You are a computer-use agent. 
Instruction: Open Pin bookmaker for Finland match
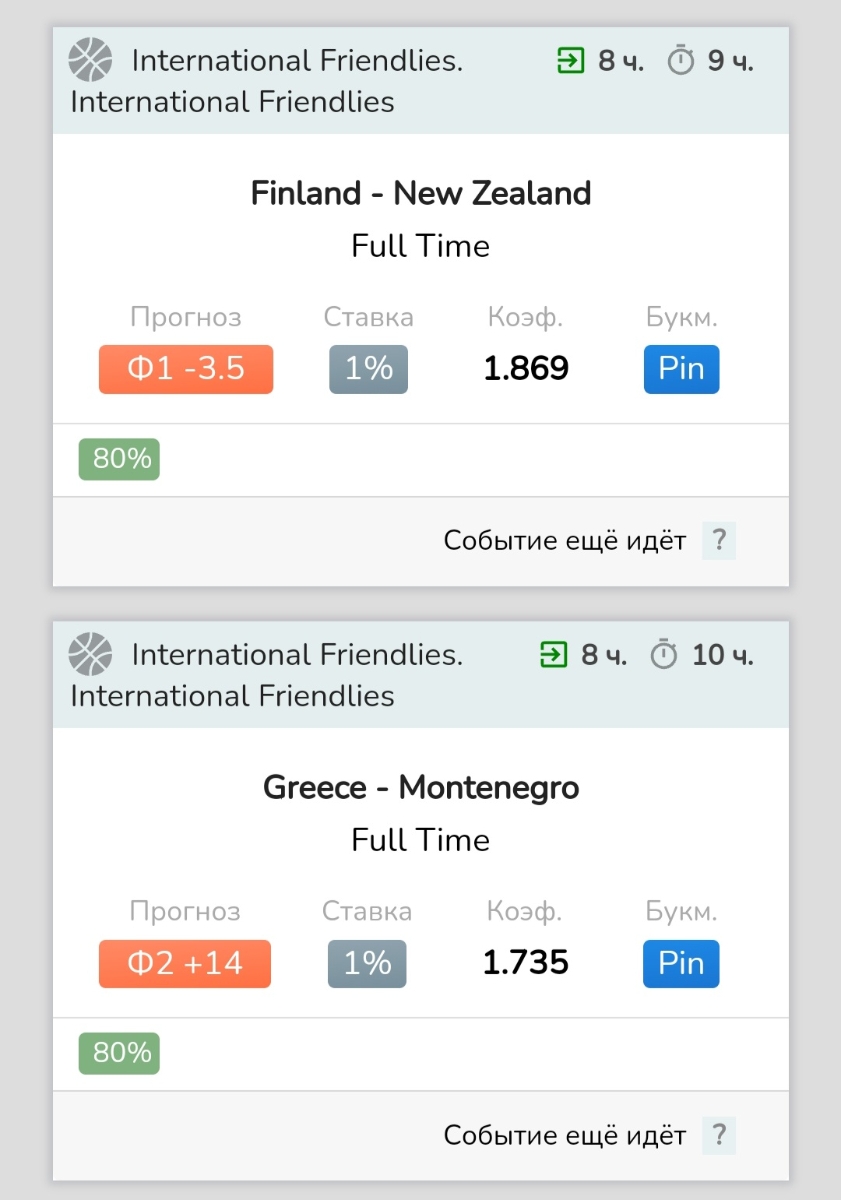[681, 369]
